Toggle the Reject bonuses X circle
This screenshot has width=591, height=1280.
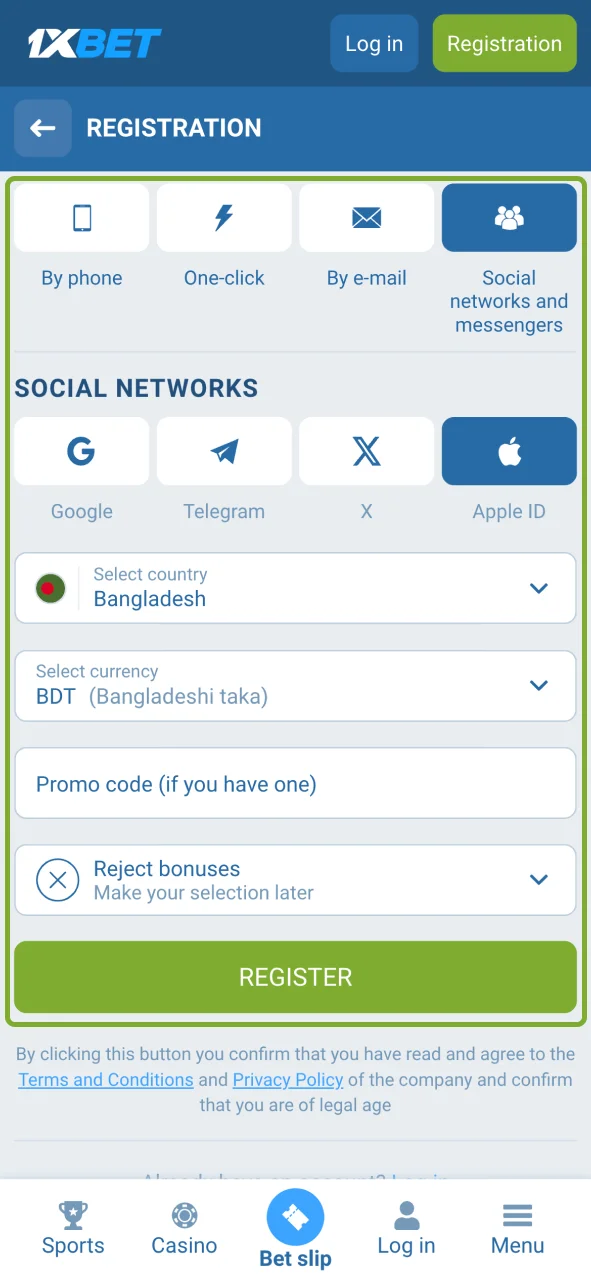coord(58,880)
